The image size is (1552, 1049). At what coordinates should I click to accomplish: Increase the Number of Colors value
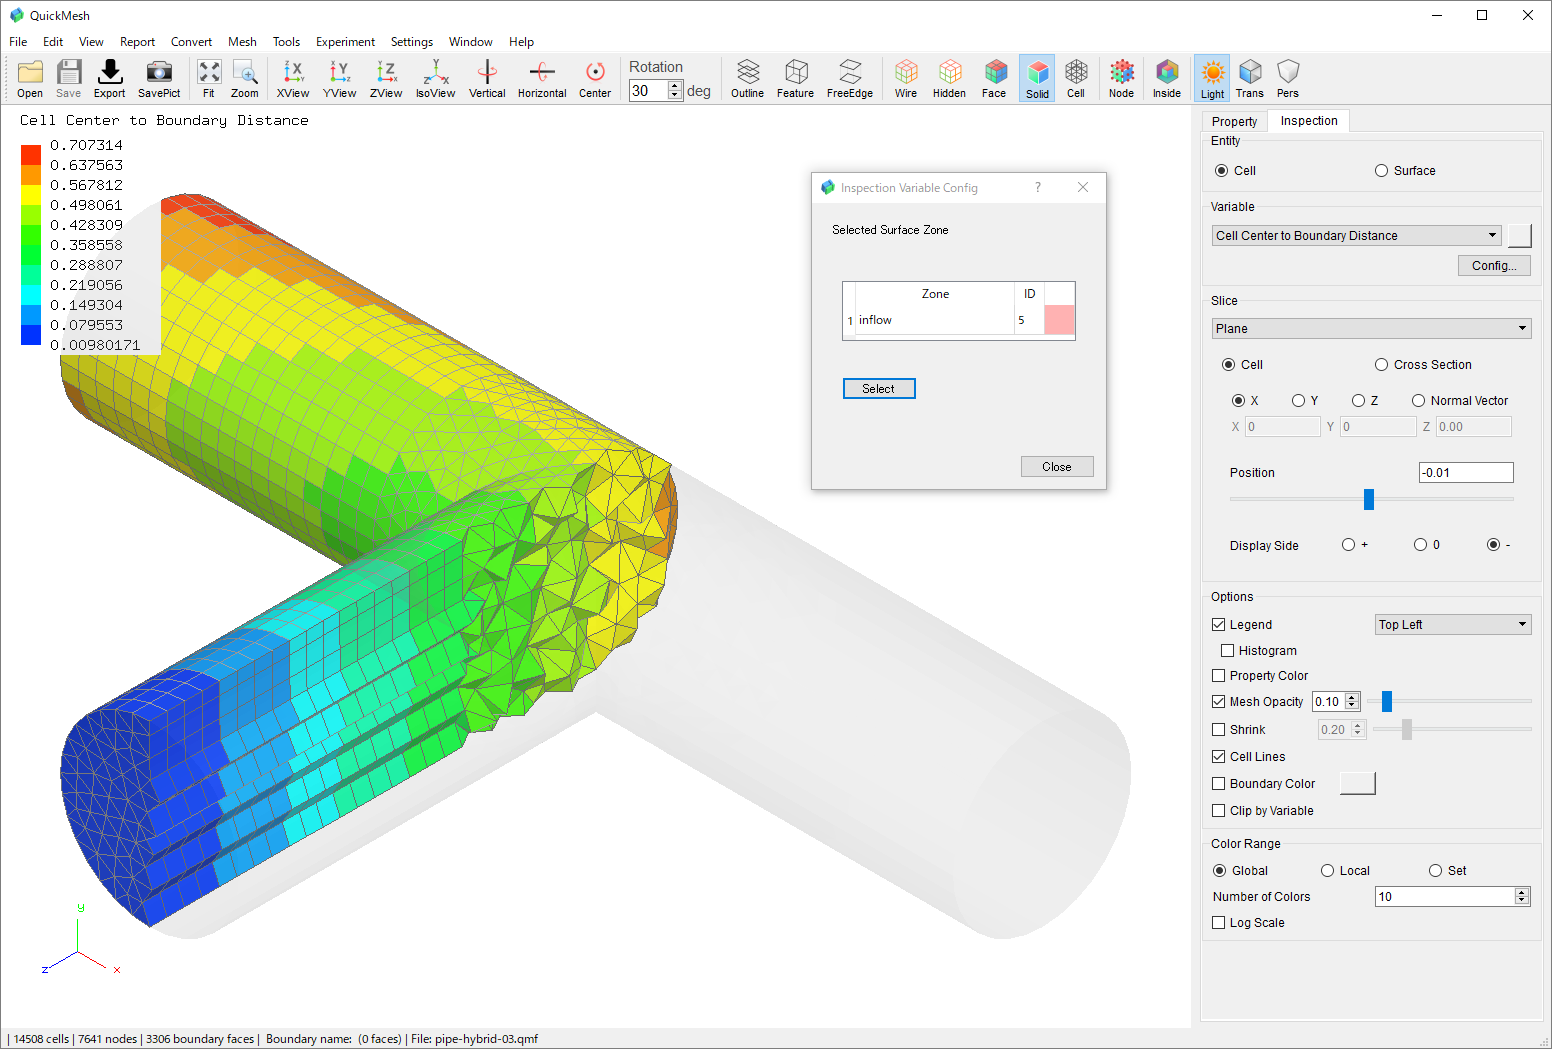coord(1522,892)
